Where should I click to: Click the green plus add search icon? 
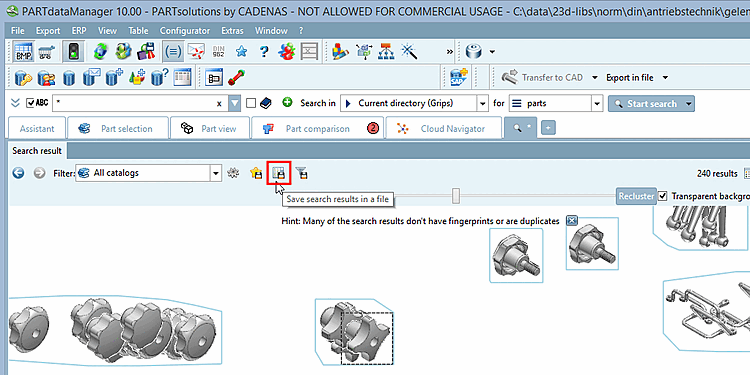coord(287,102)
